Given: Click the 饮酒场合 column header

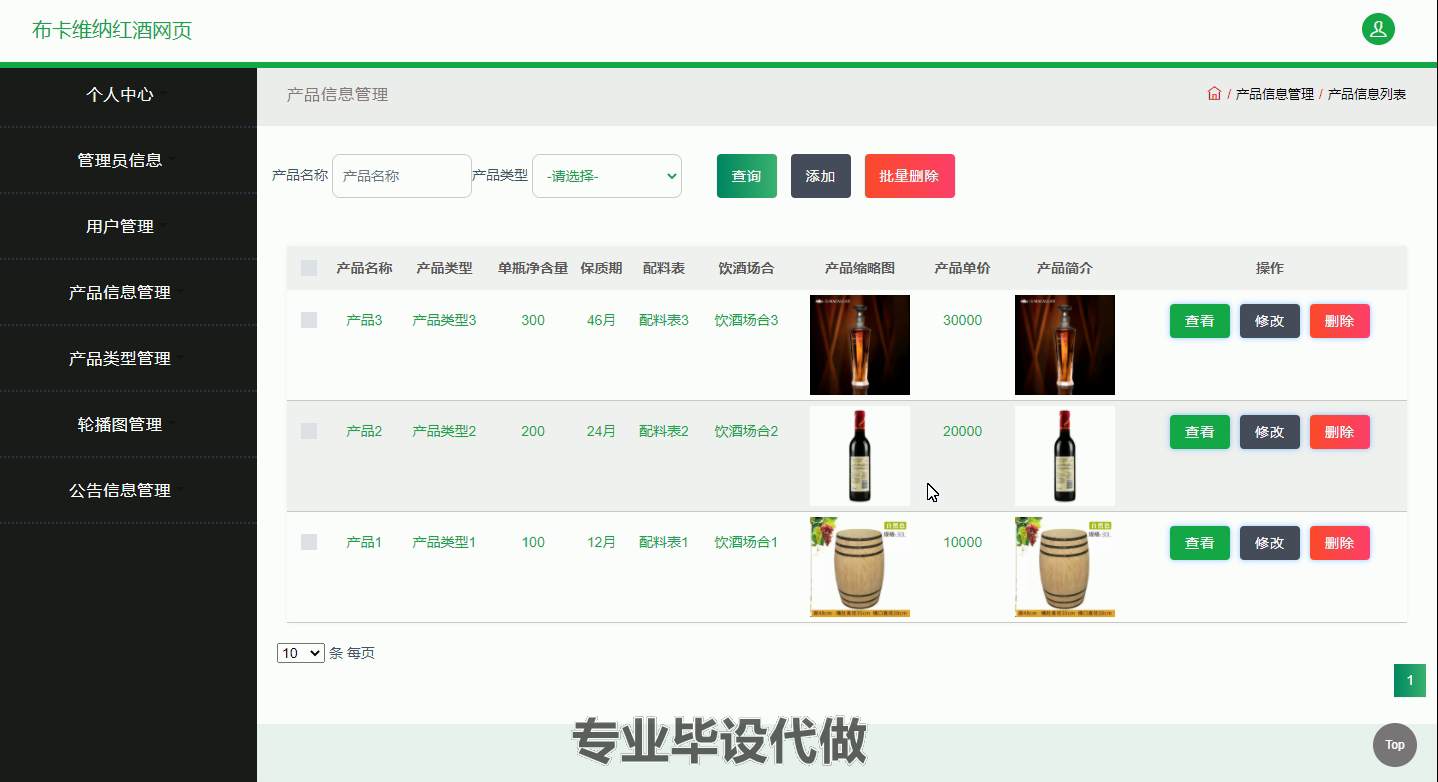Looking at the screenshot, I should 746,268.
